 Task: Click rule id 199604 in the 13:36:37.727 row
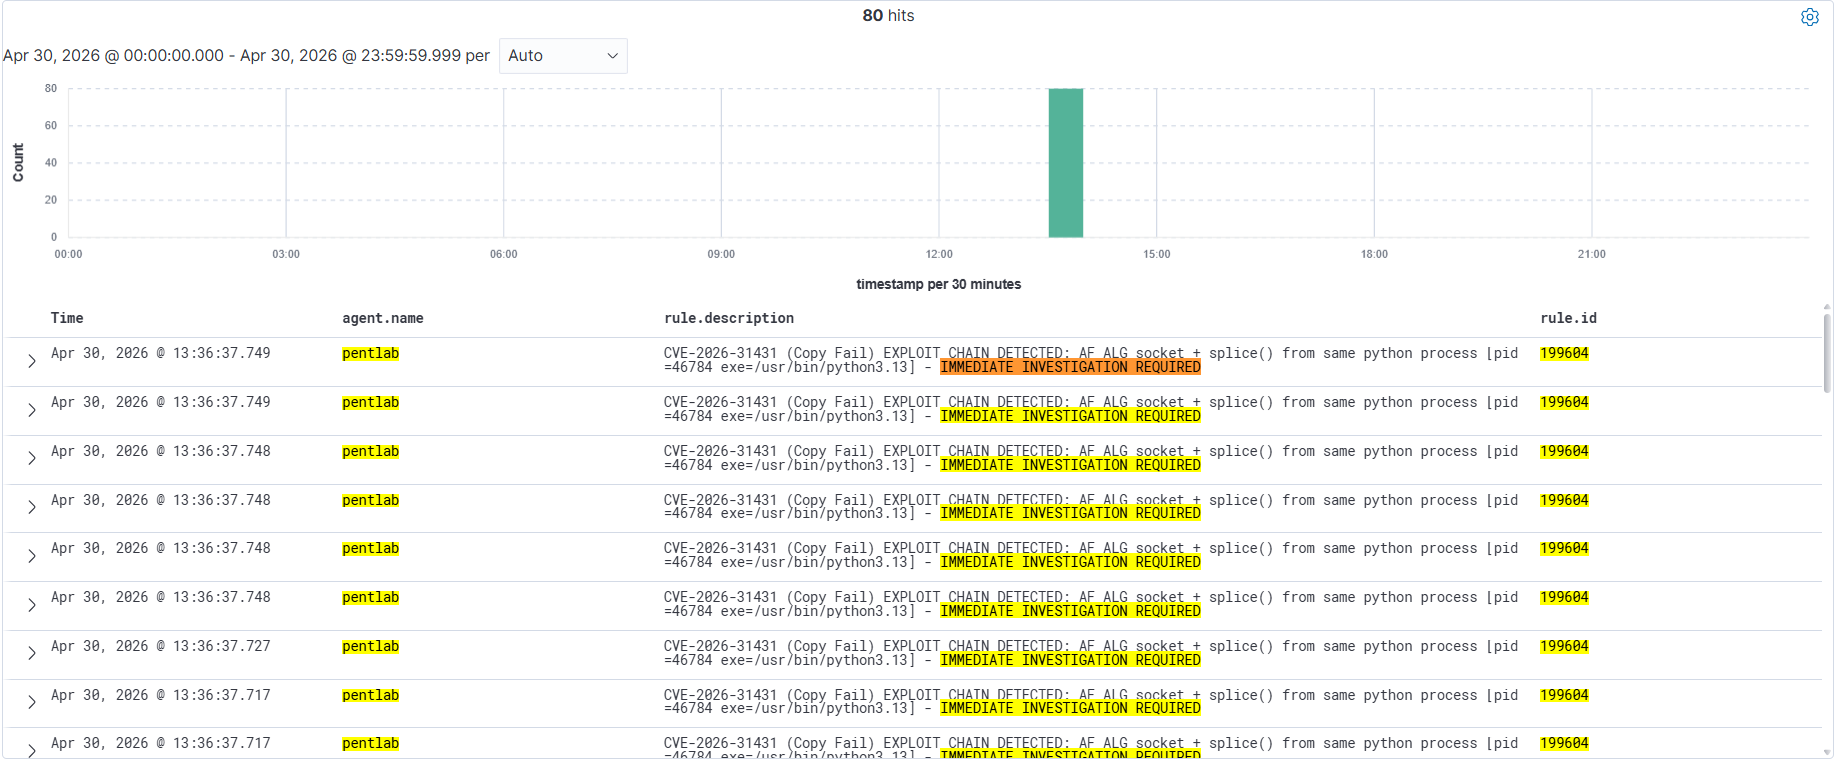(1564, 646)
